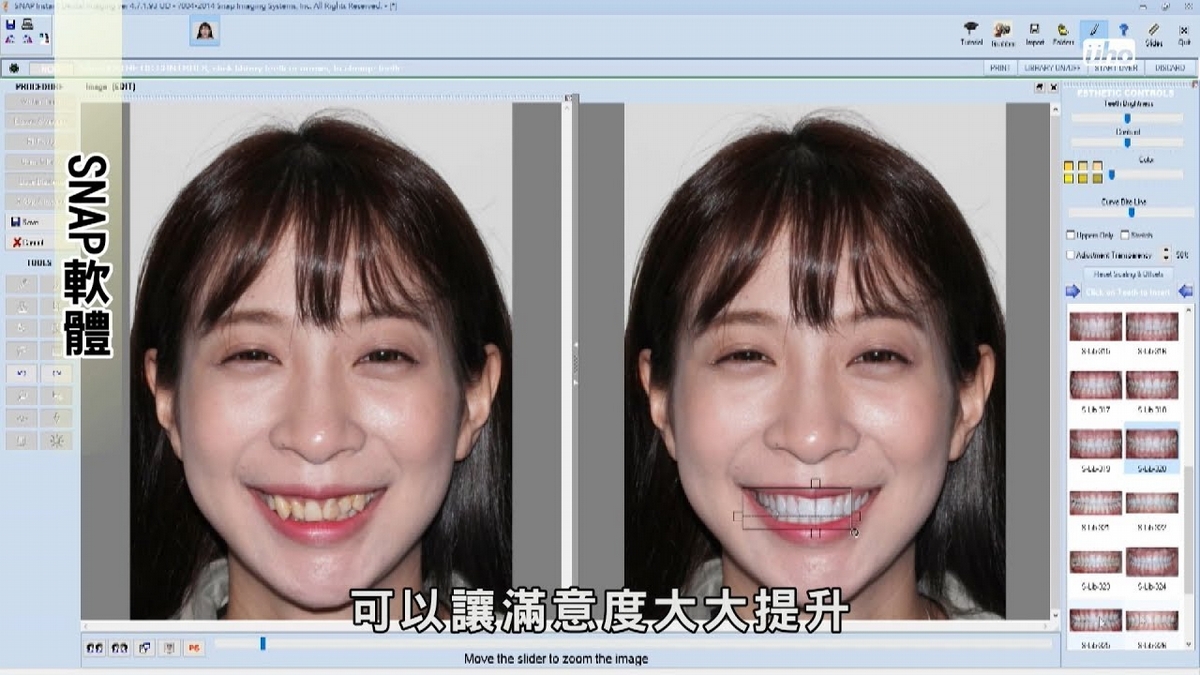Click the Import icon in the toolbar
The height and width of the screenshot is (675, 1200).
(x=1034, y=33)
